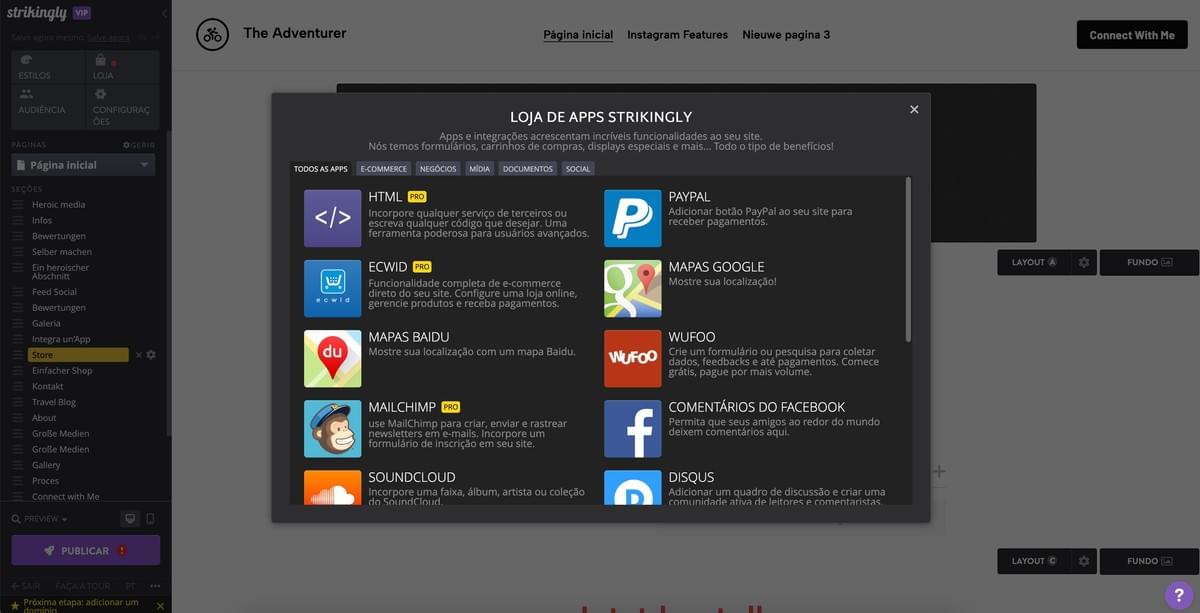Dismiss the Próxima etapa banner

coord(160,606)
